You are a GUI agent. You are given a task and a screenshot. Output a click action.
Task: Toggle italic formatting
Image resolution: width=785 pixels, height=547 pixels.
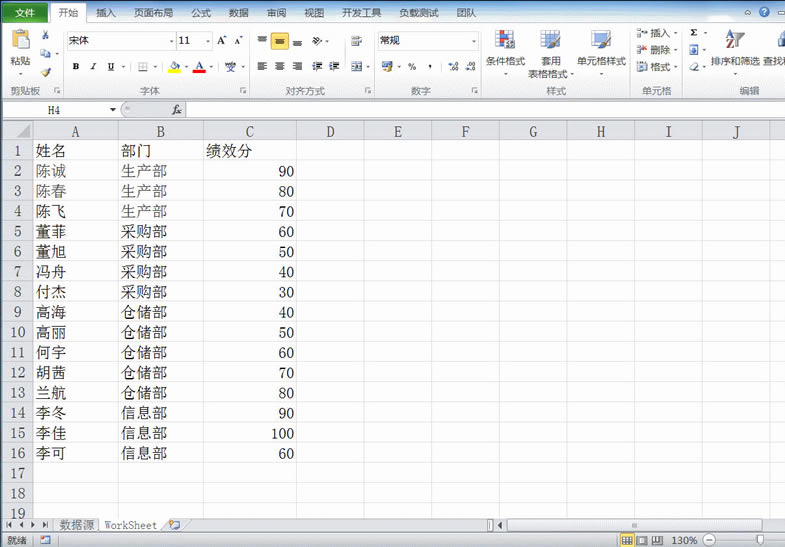point(93,67)
